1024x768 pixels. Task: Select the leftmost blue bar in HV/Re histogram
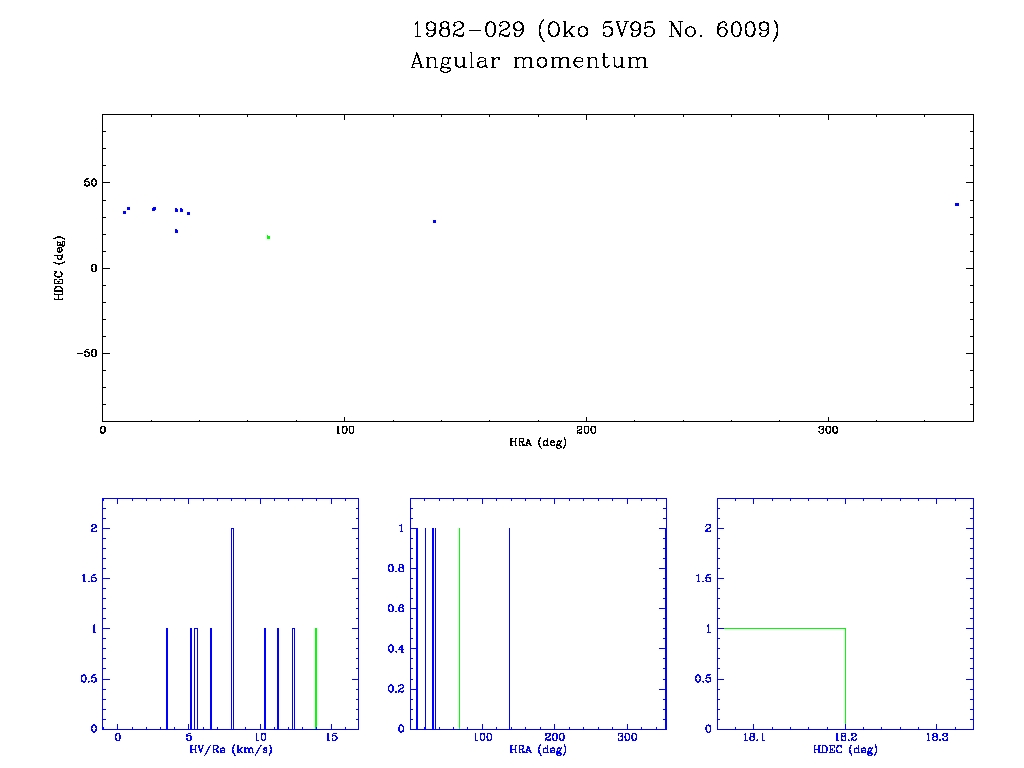pyautogui.click(x=166, y=678)
